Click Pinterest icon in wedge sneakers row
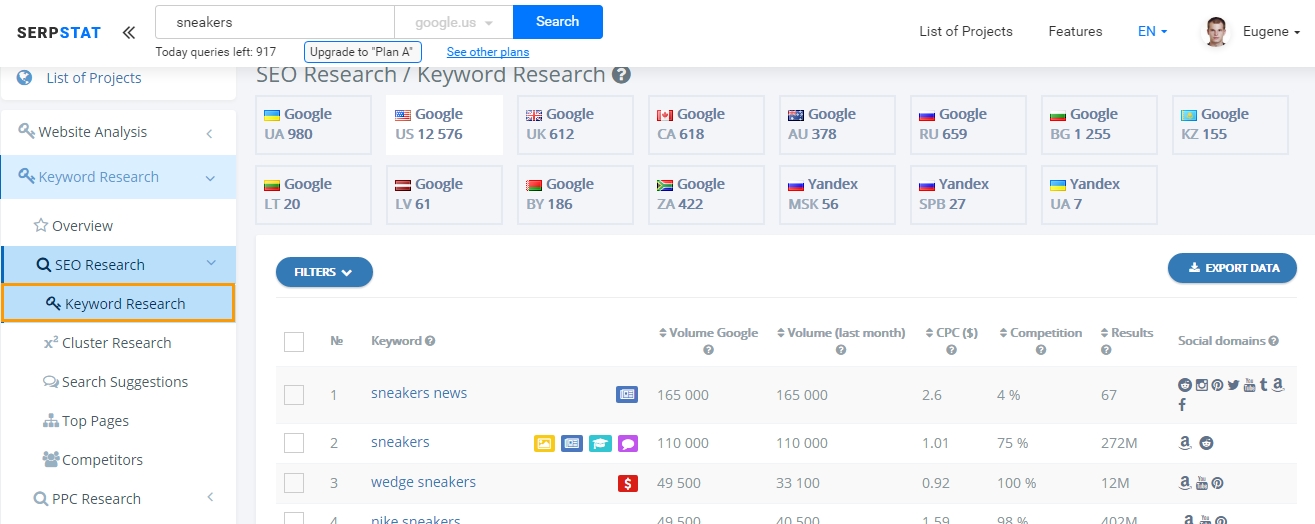The image size is (1315, 524). point(1217,484)
